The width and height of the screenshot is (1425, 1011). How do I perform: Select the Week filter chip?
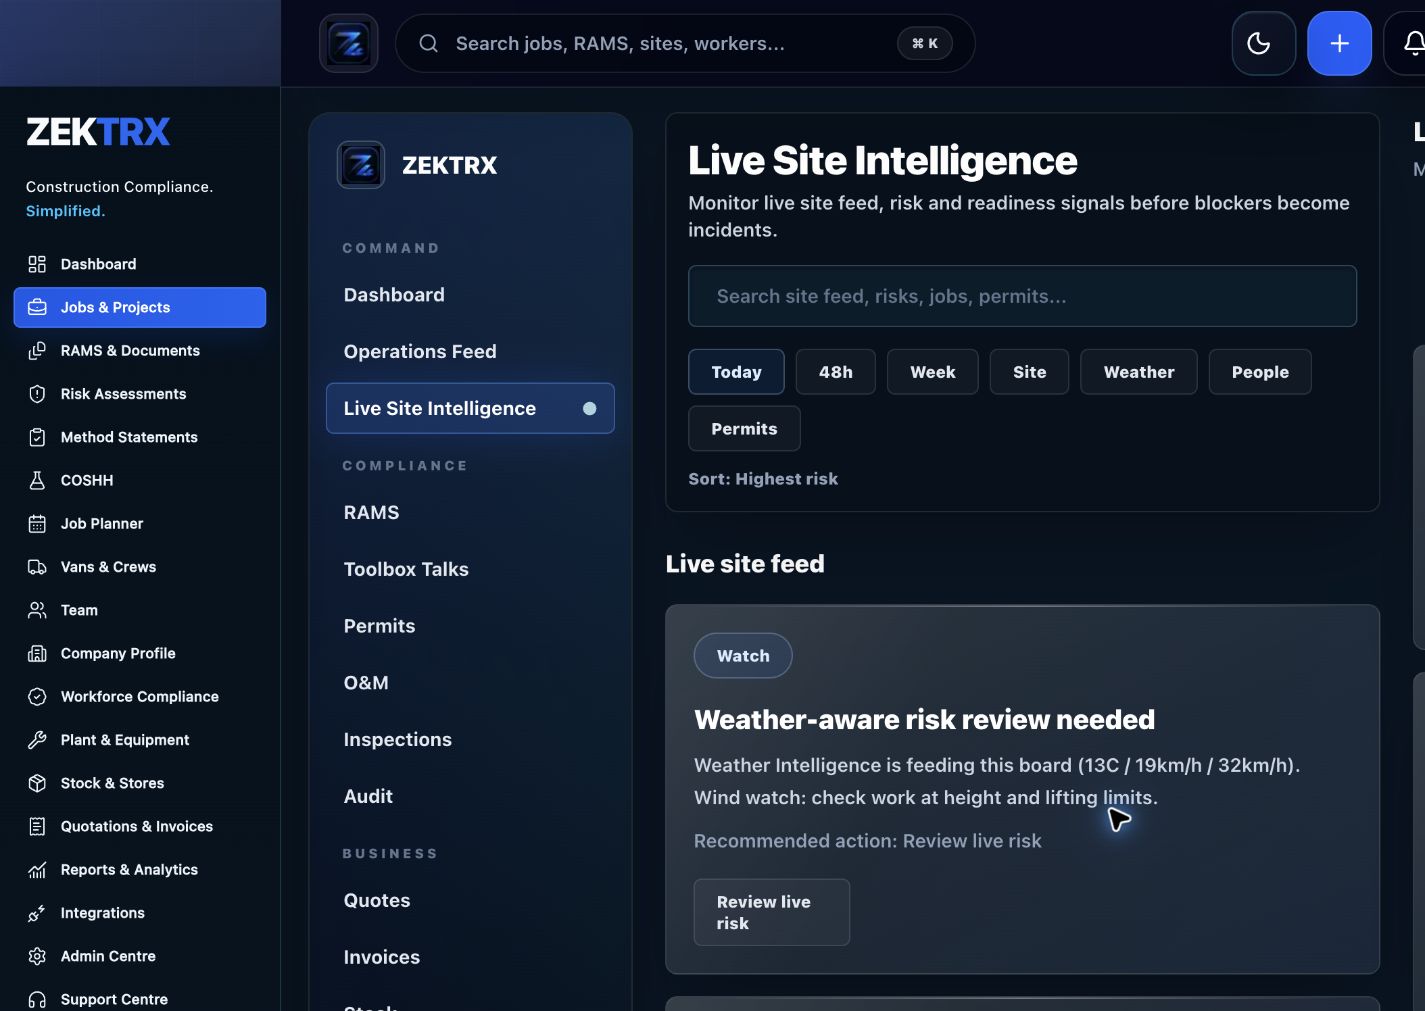point(933,372)
